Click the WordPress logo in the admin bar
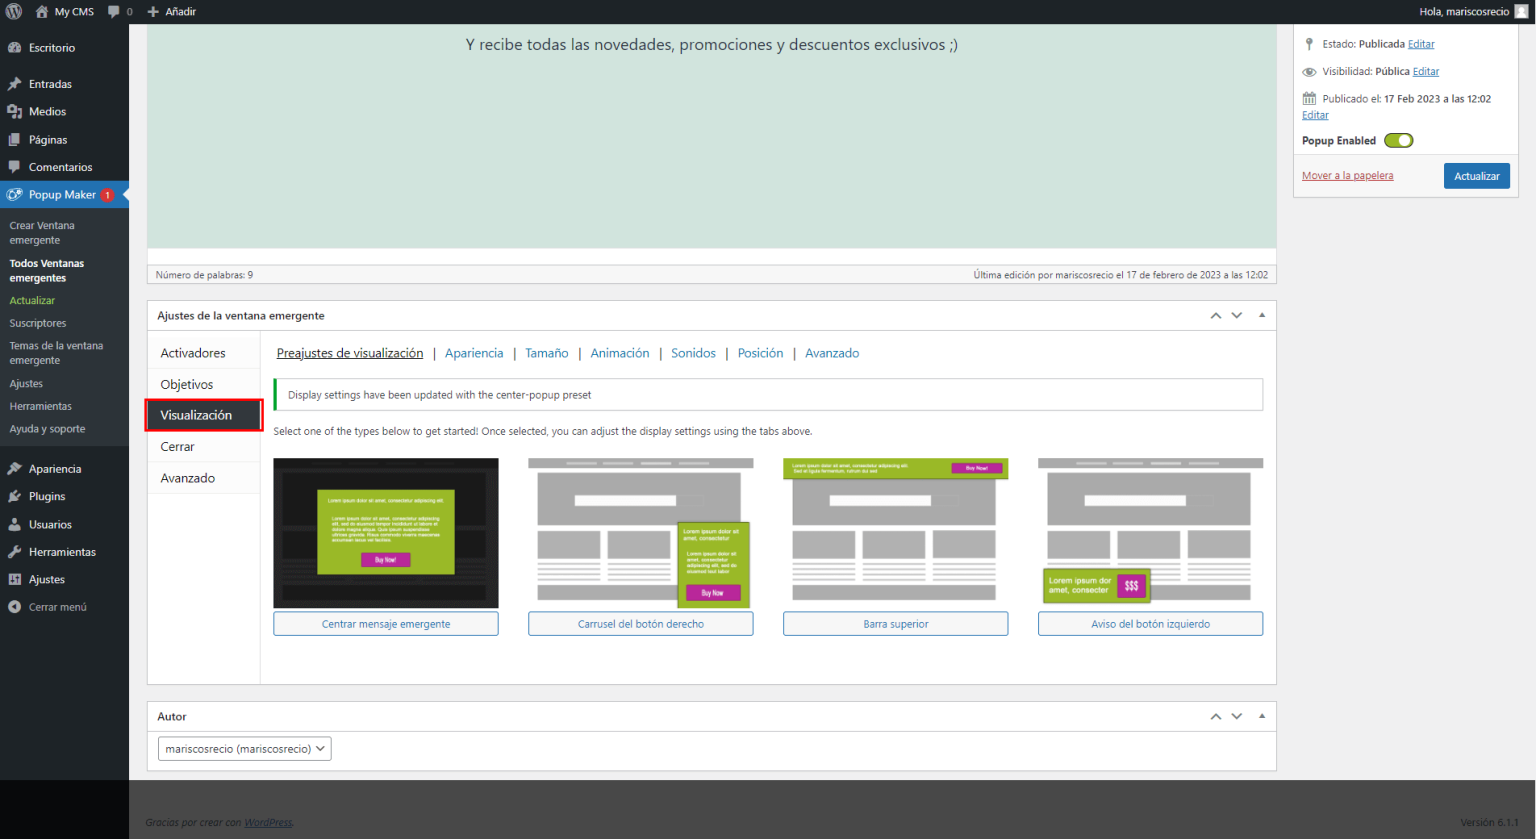The height and width of the screenshot is (839, 1536). (13, 11)
